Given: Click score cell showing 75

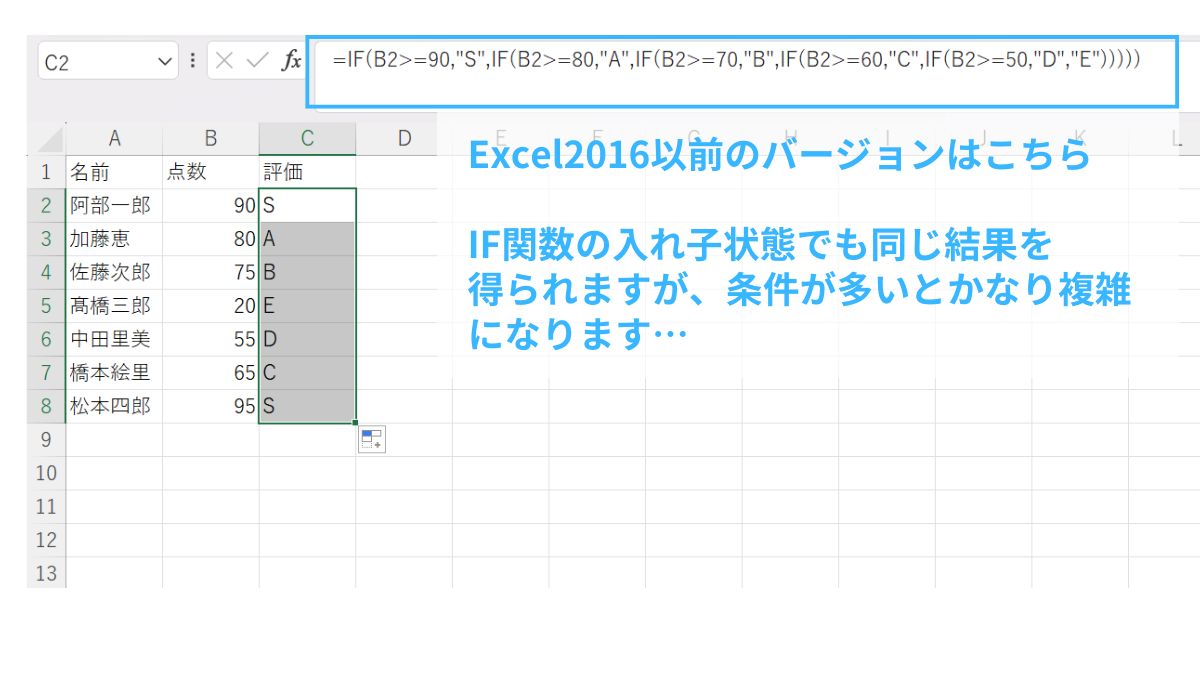Looking at the screenshot, I should click(211, 273).
